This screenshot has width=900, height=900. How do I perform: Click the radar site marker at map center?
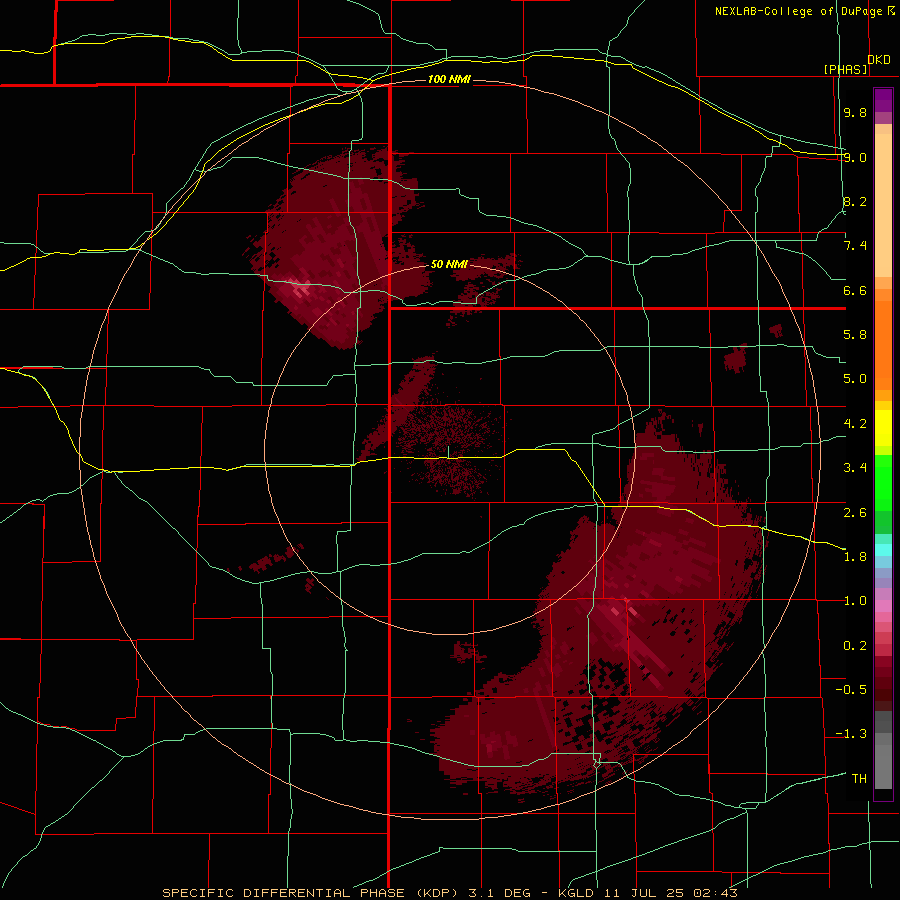point(448,453)
